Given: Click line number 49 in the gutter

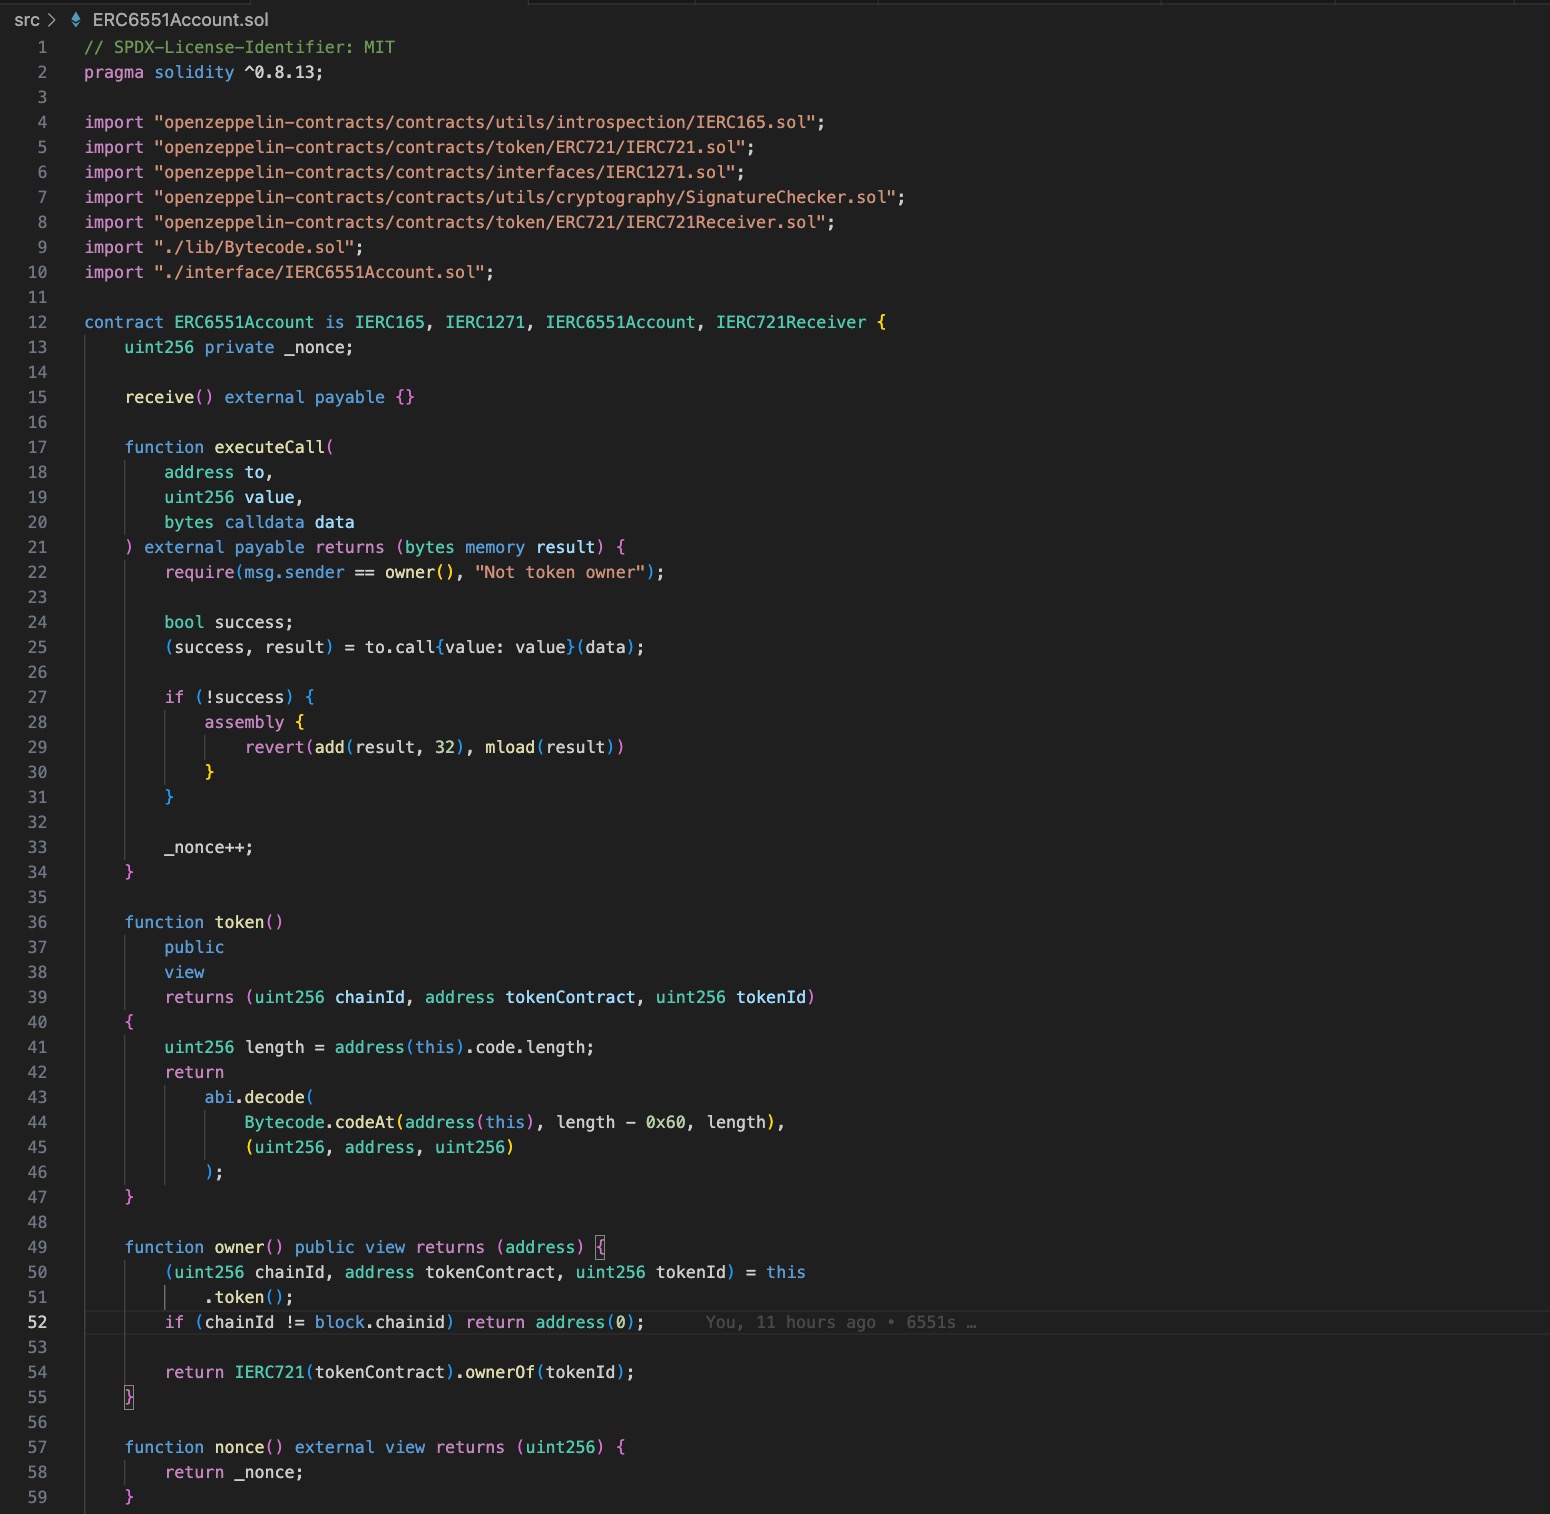Looking at the screenshot, I should point(37,1247).
